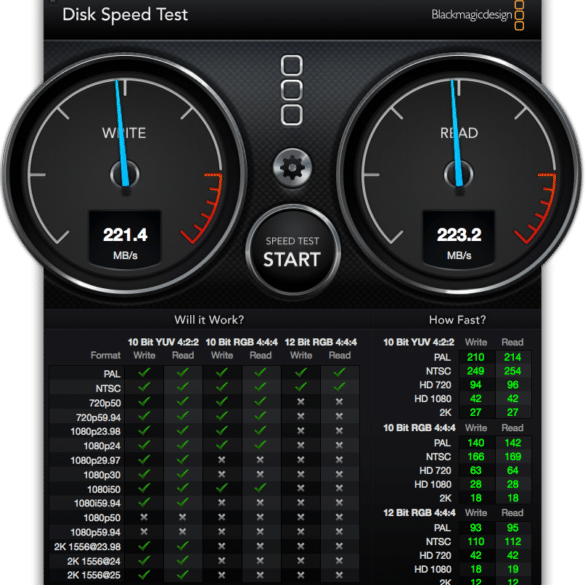The image size is (585, 585).
Task: Select the 221.4 MB/s write value
Action: tap(125, 235)
